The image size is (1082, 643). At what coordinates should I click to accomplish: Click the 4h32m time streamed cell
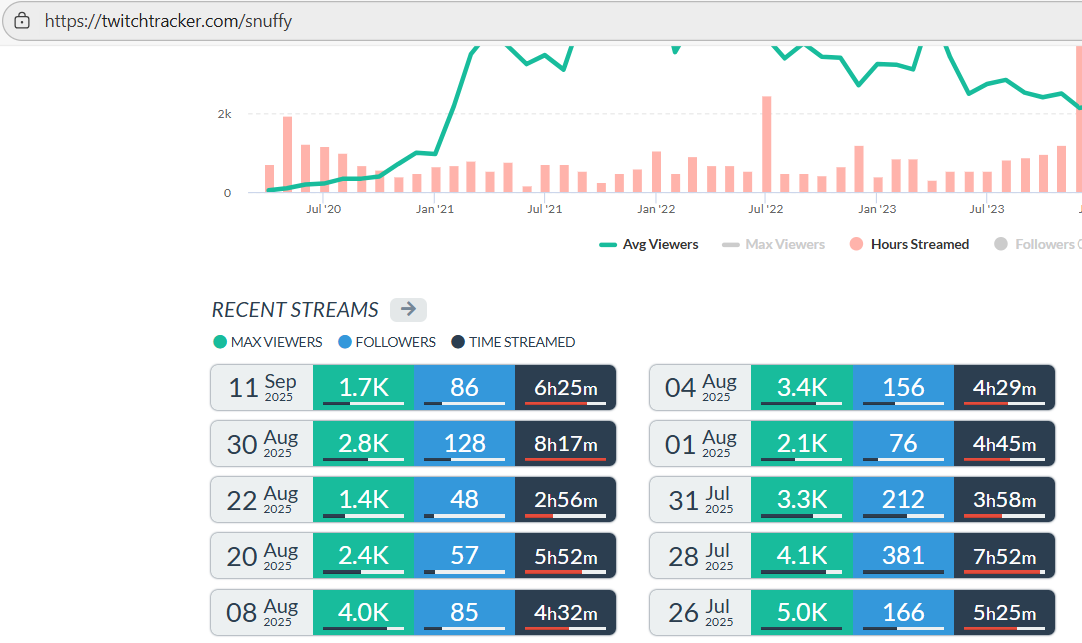[x=565, y=612]
